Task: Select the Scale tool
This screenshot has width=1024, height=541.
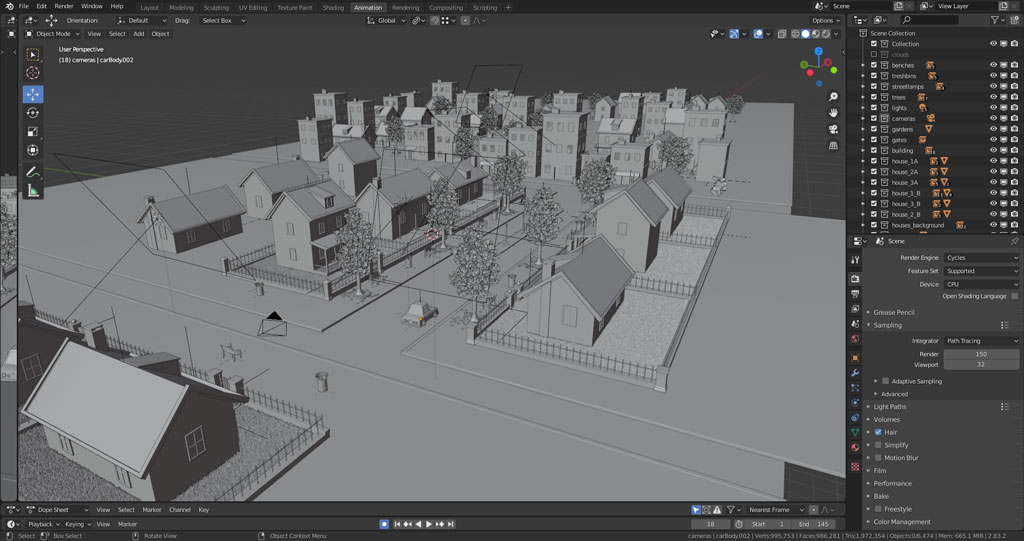Action: [x=33, y=131]
